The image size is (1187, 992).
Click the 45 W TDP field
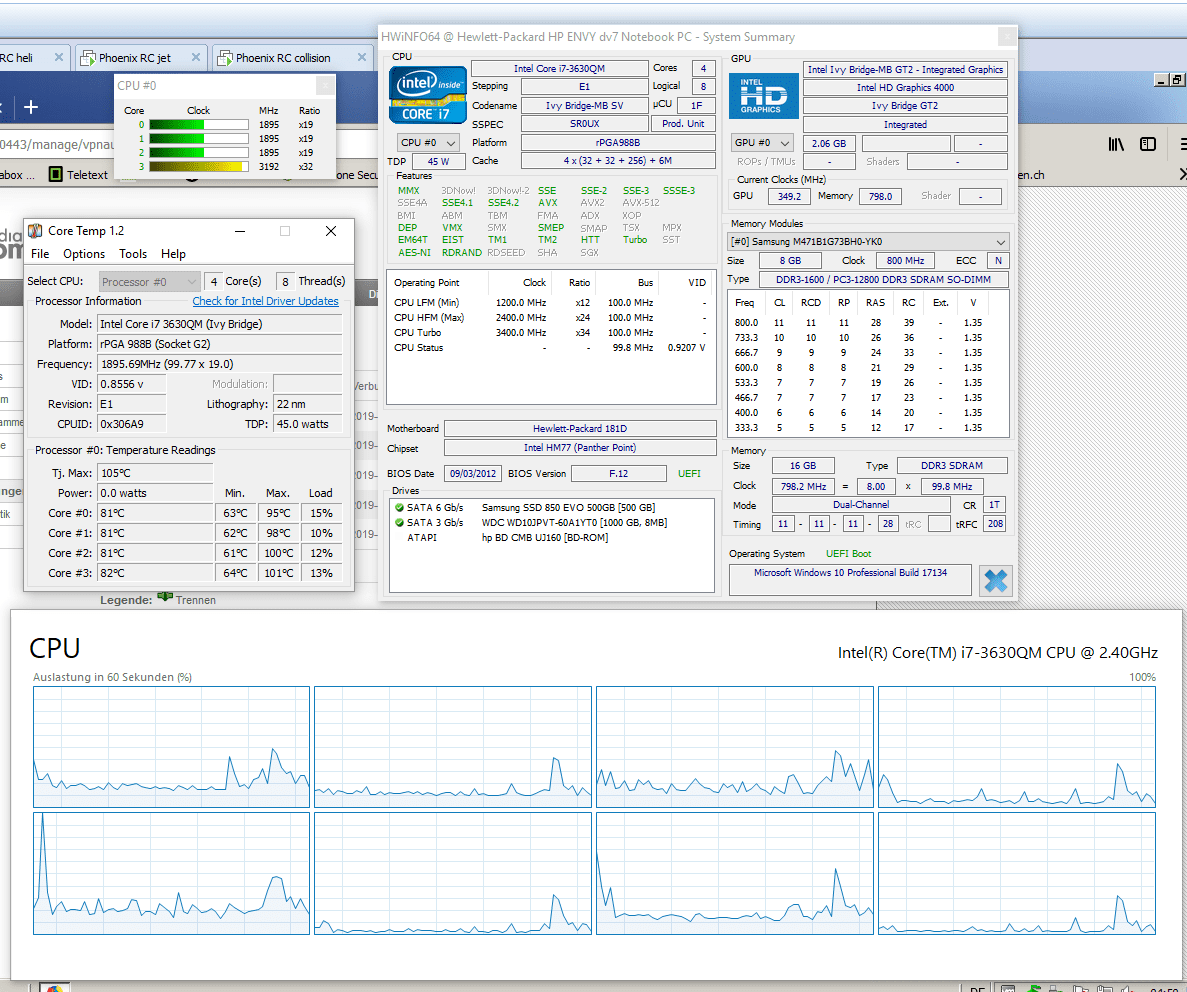coord(438,161)
